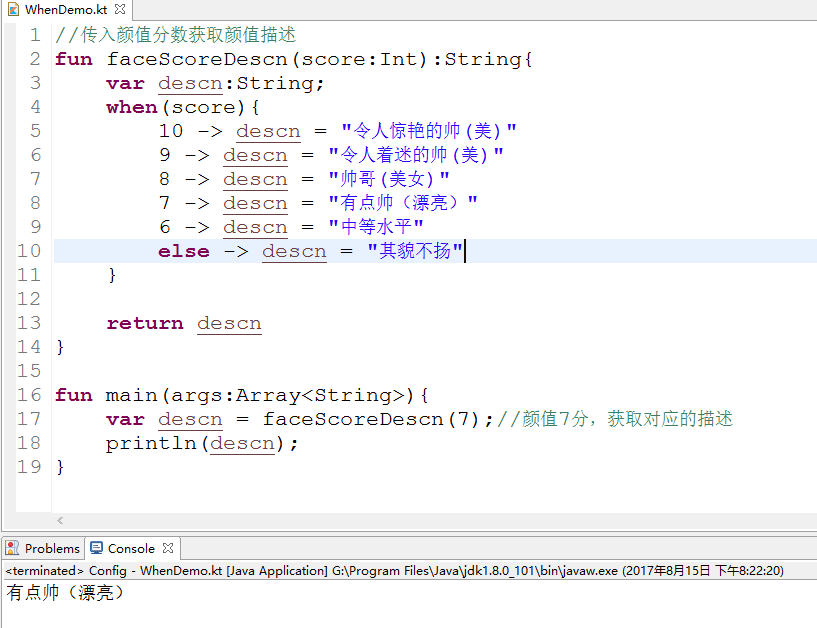Screen dimensions: 817x628
Task: Click the 'return' keyword on line 13
Action: pyautogui.click(x=145, y=323)
